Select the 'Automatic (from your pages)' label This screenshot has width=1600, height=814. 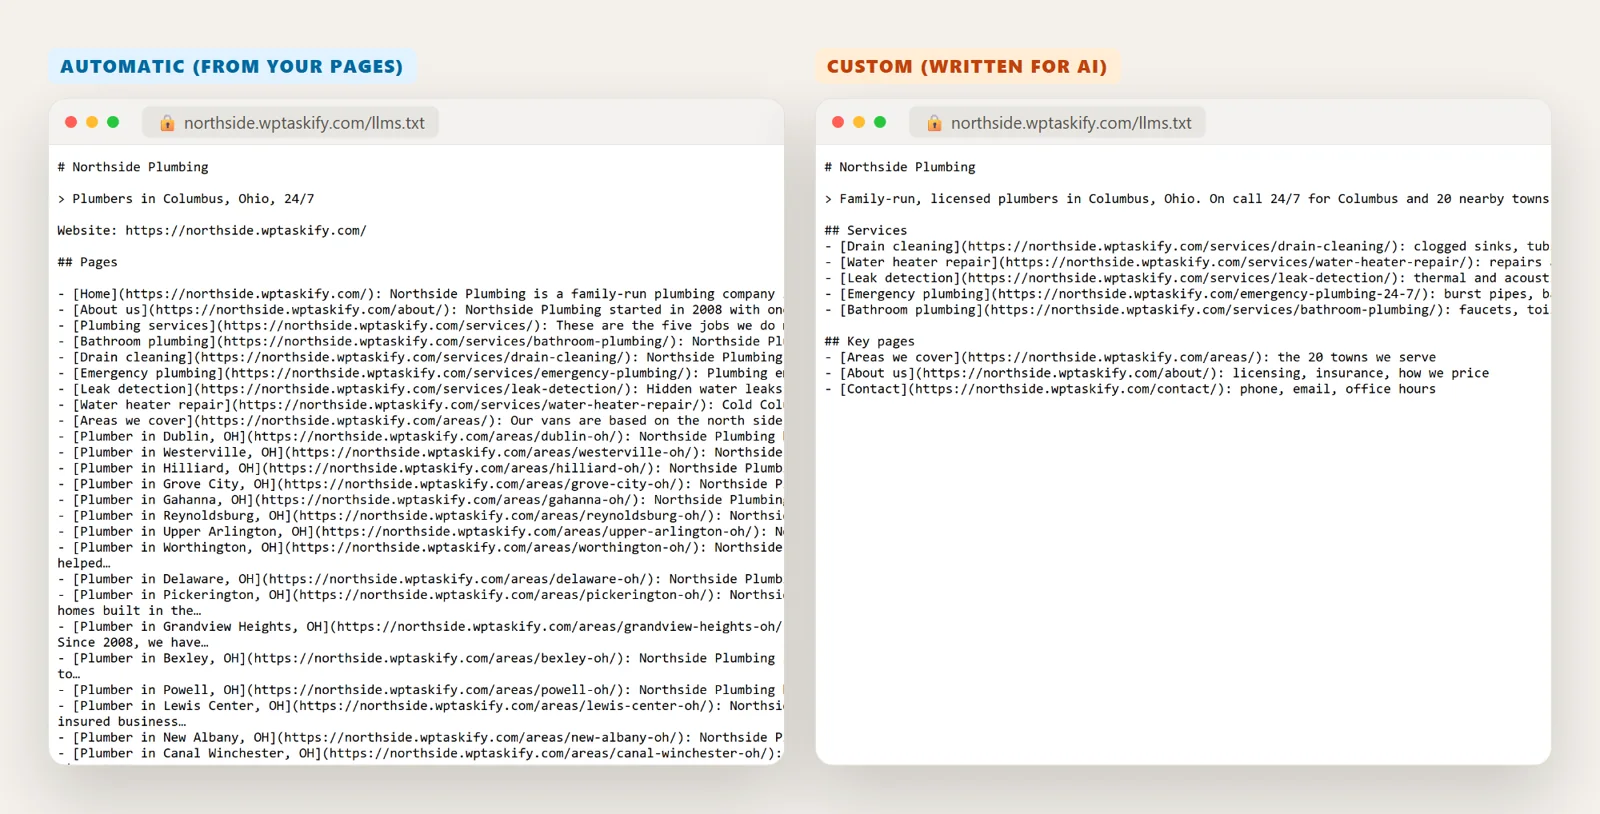[x=232, y=67]
